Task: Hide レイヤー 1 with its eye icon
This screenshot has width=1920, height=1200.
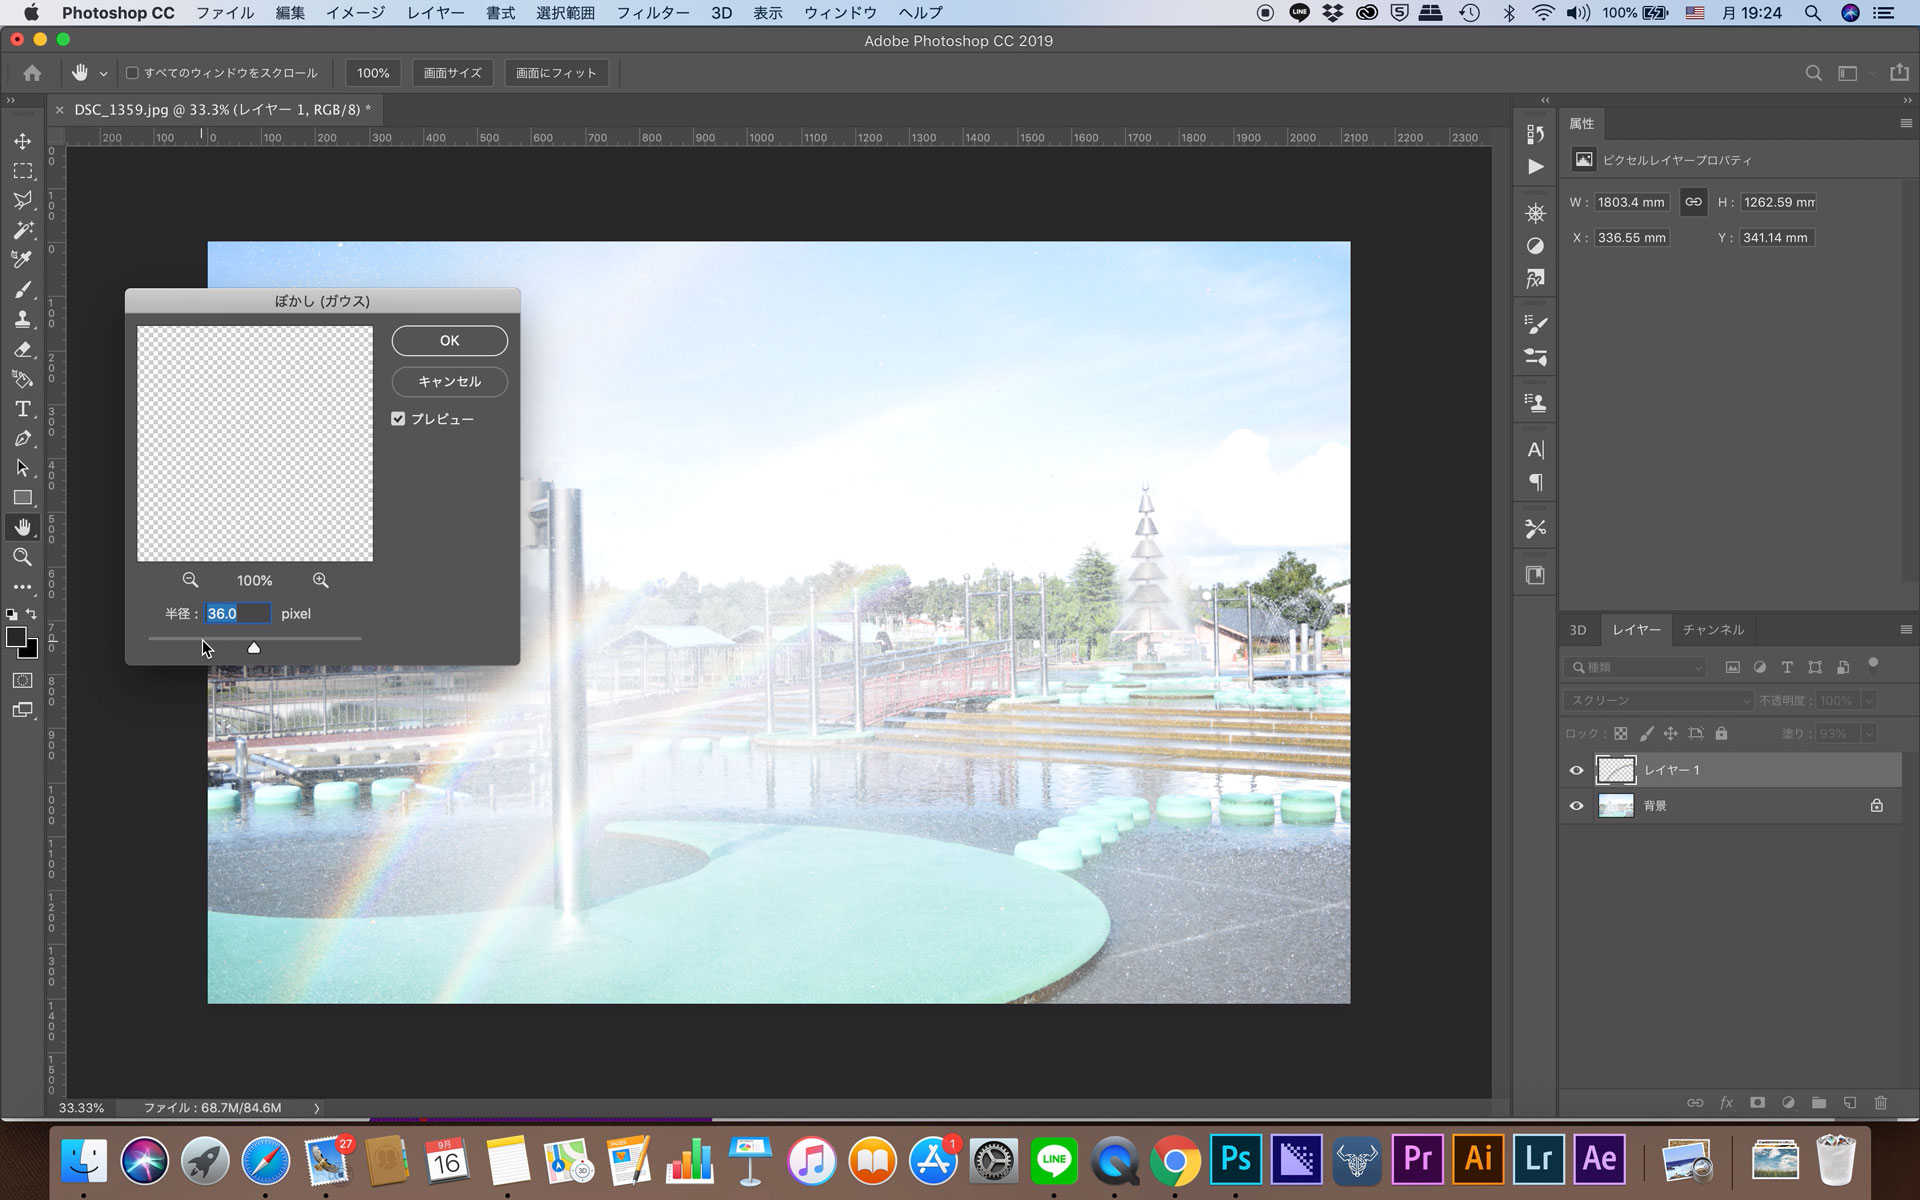Action: (x=1576, y=770)
